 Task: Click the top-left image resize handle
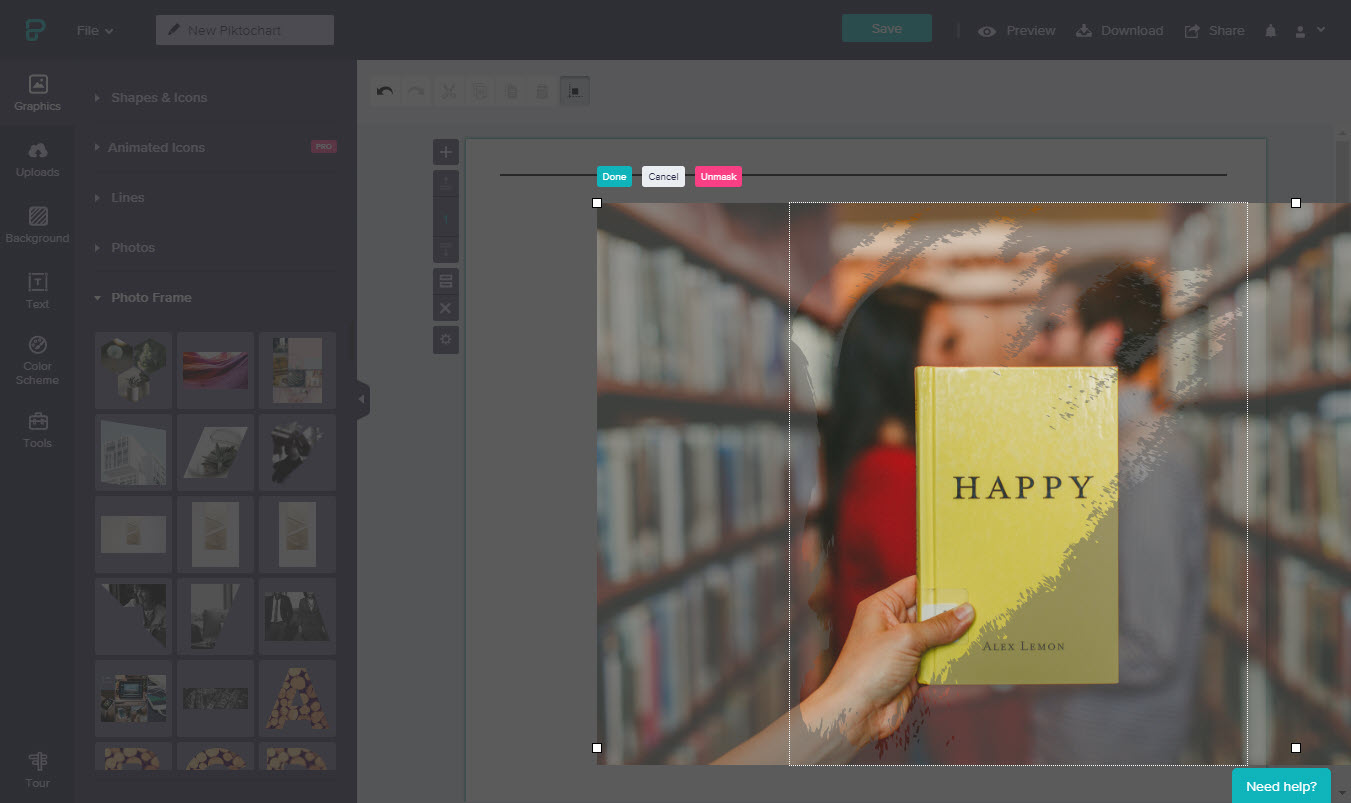click(x=597, y=203)
